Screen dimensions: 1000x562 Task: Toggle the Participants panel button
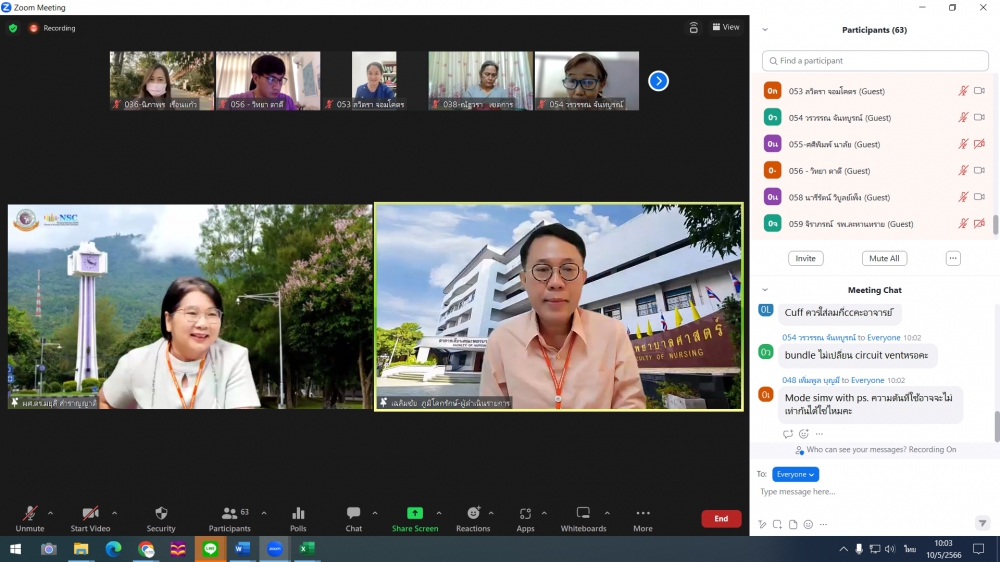[x=230, y=517]
